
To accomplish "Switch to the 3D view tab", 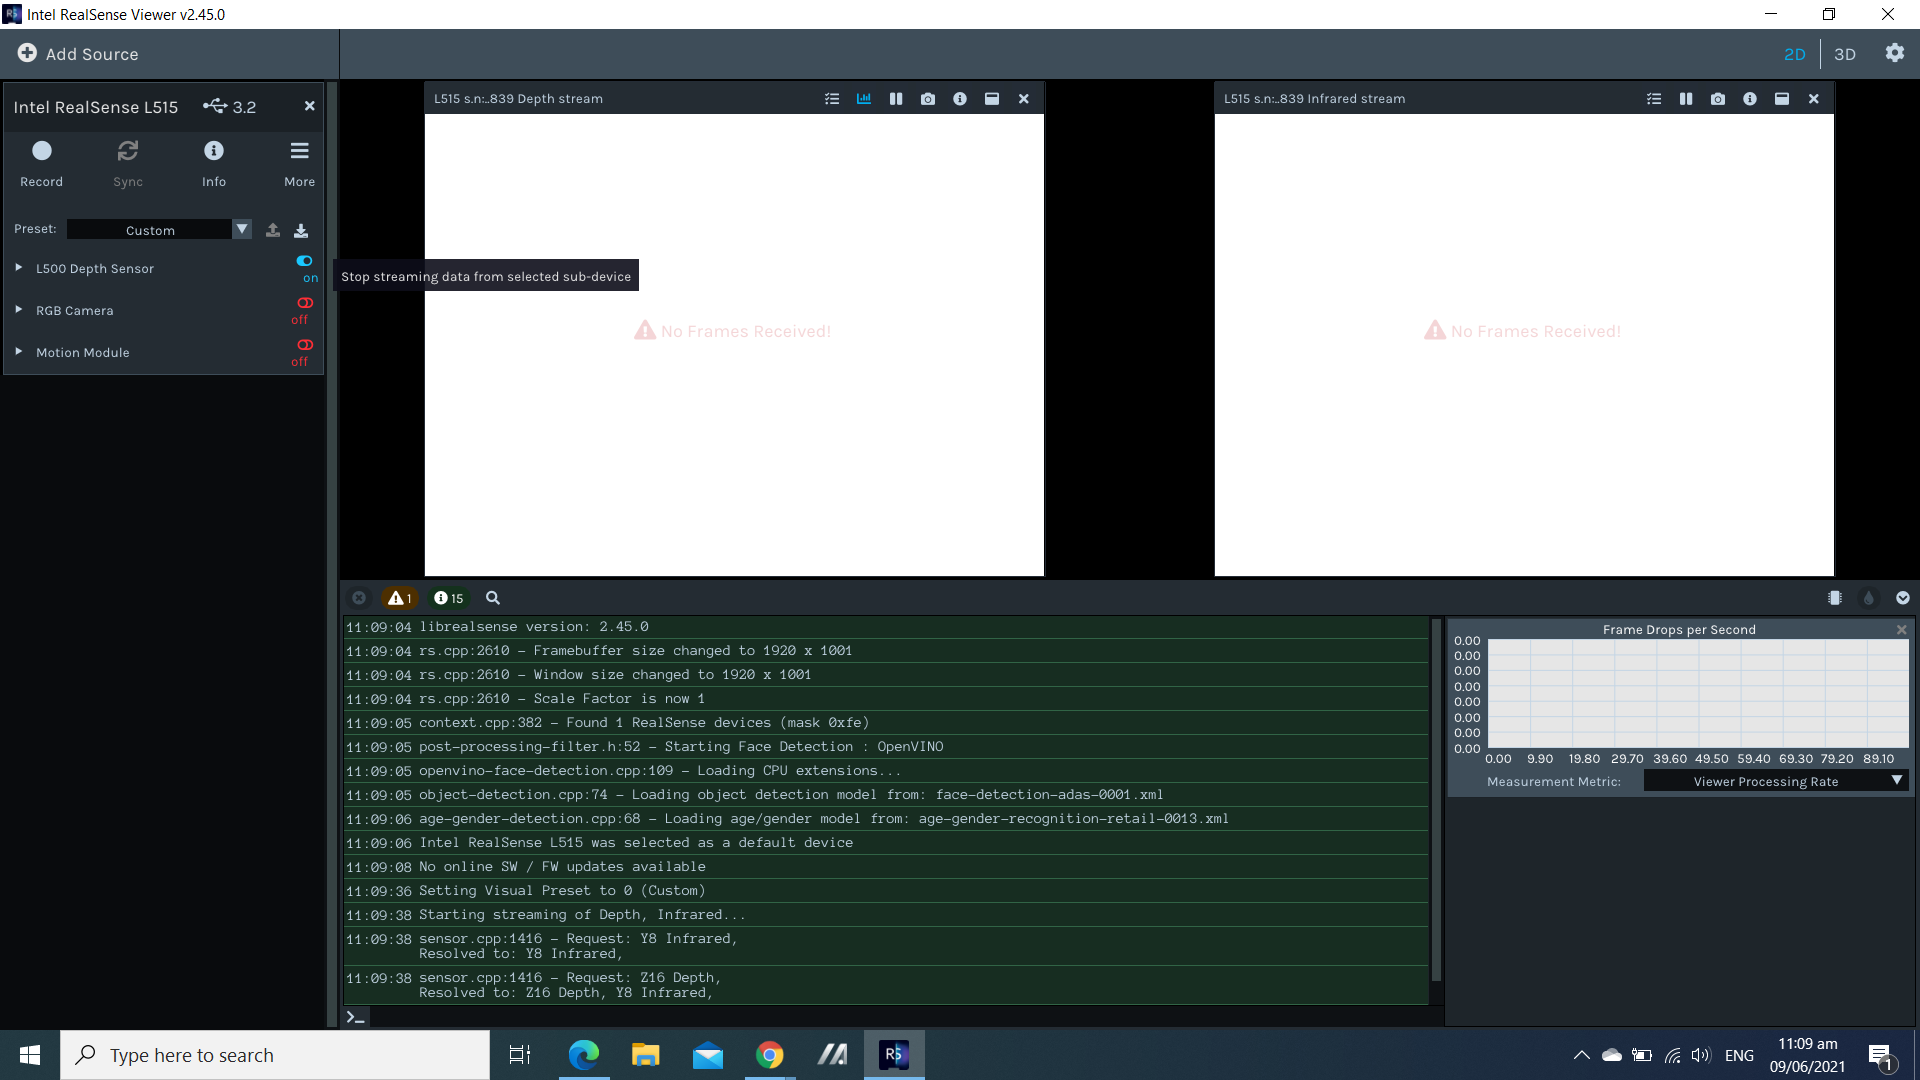I will [1845, 54].
